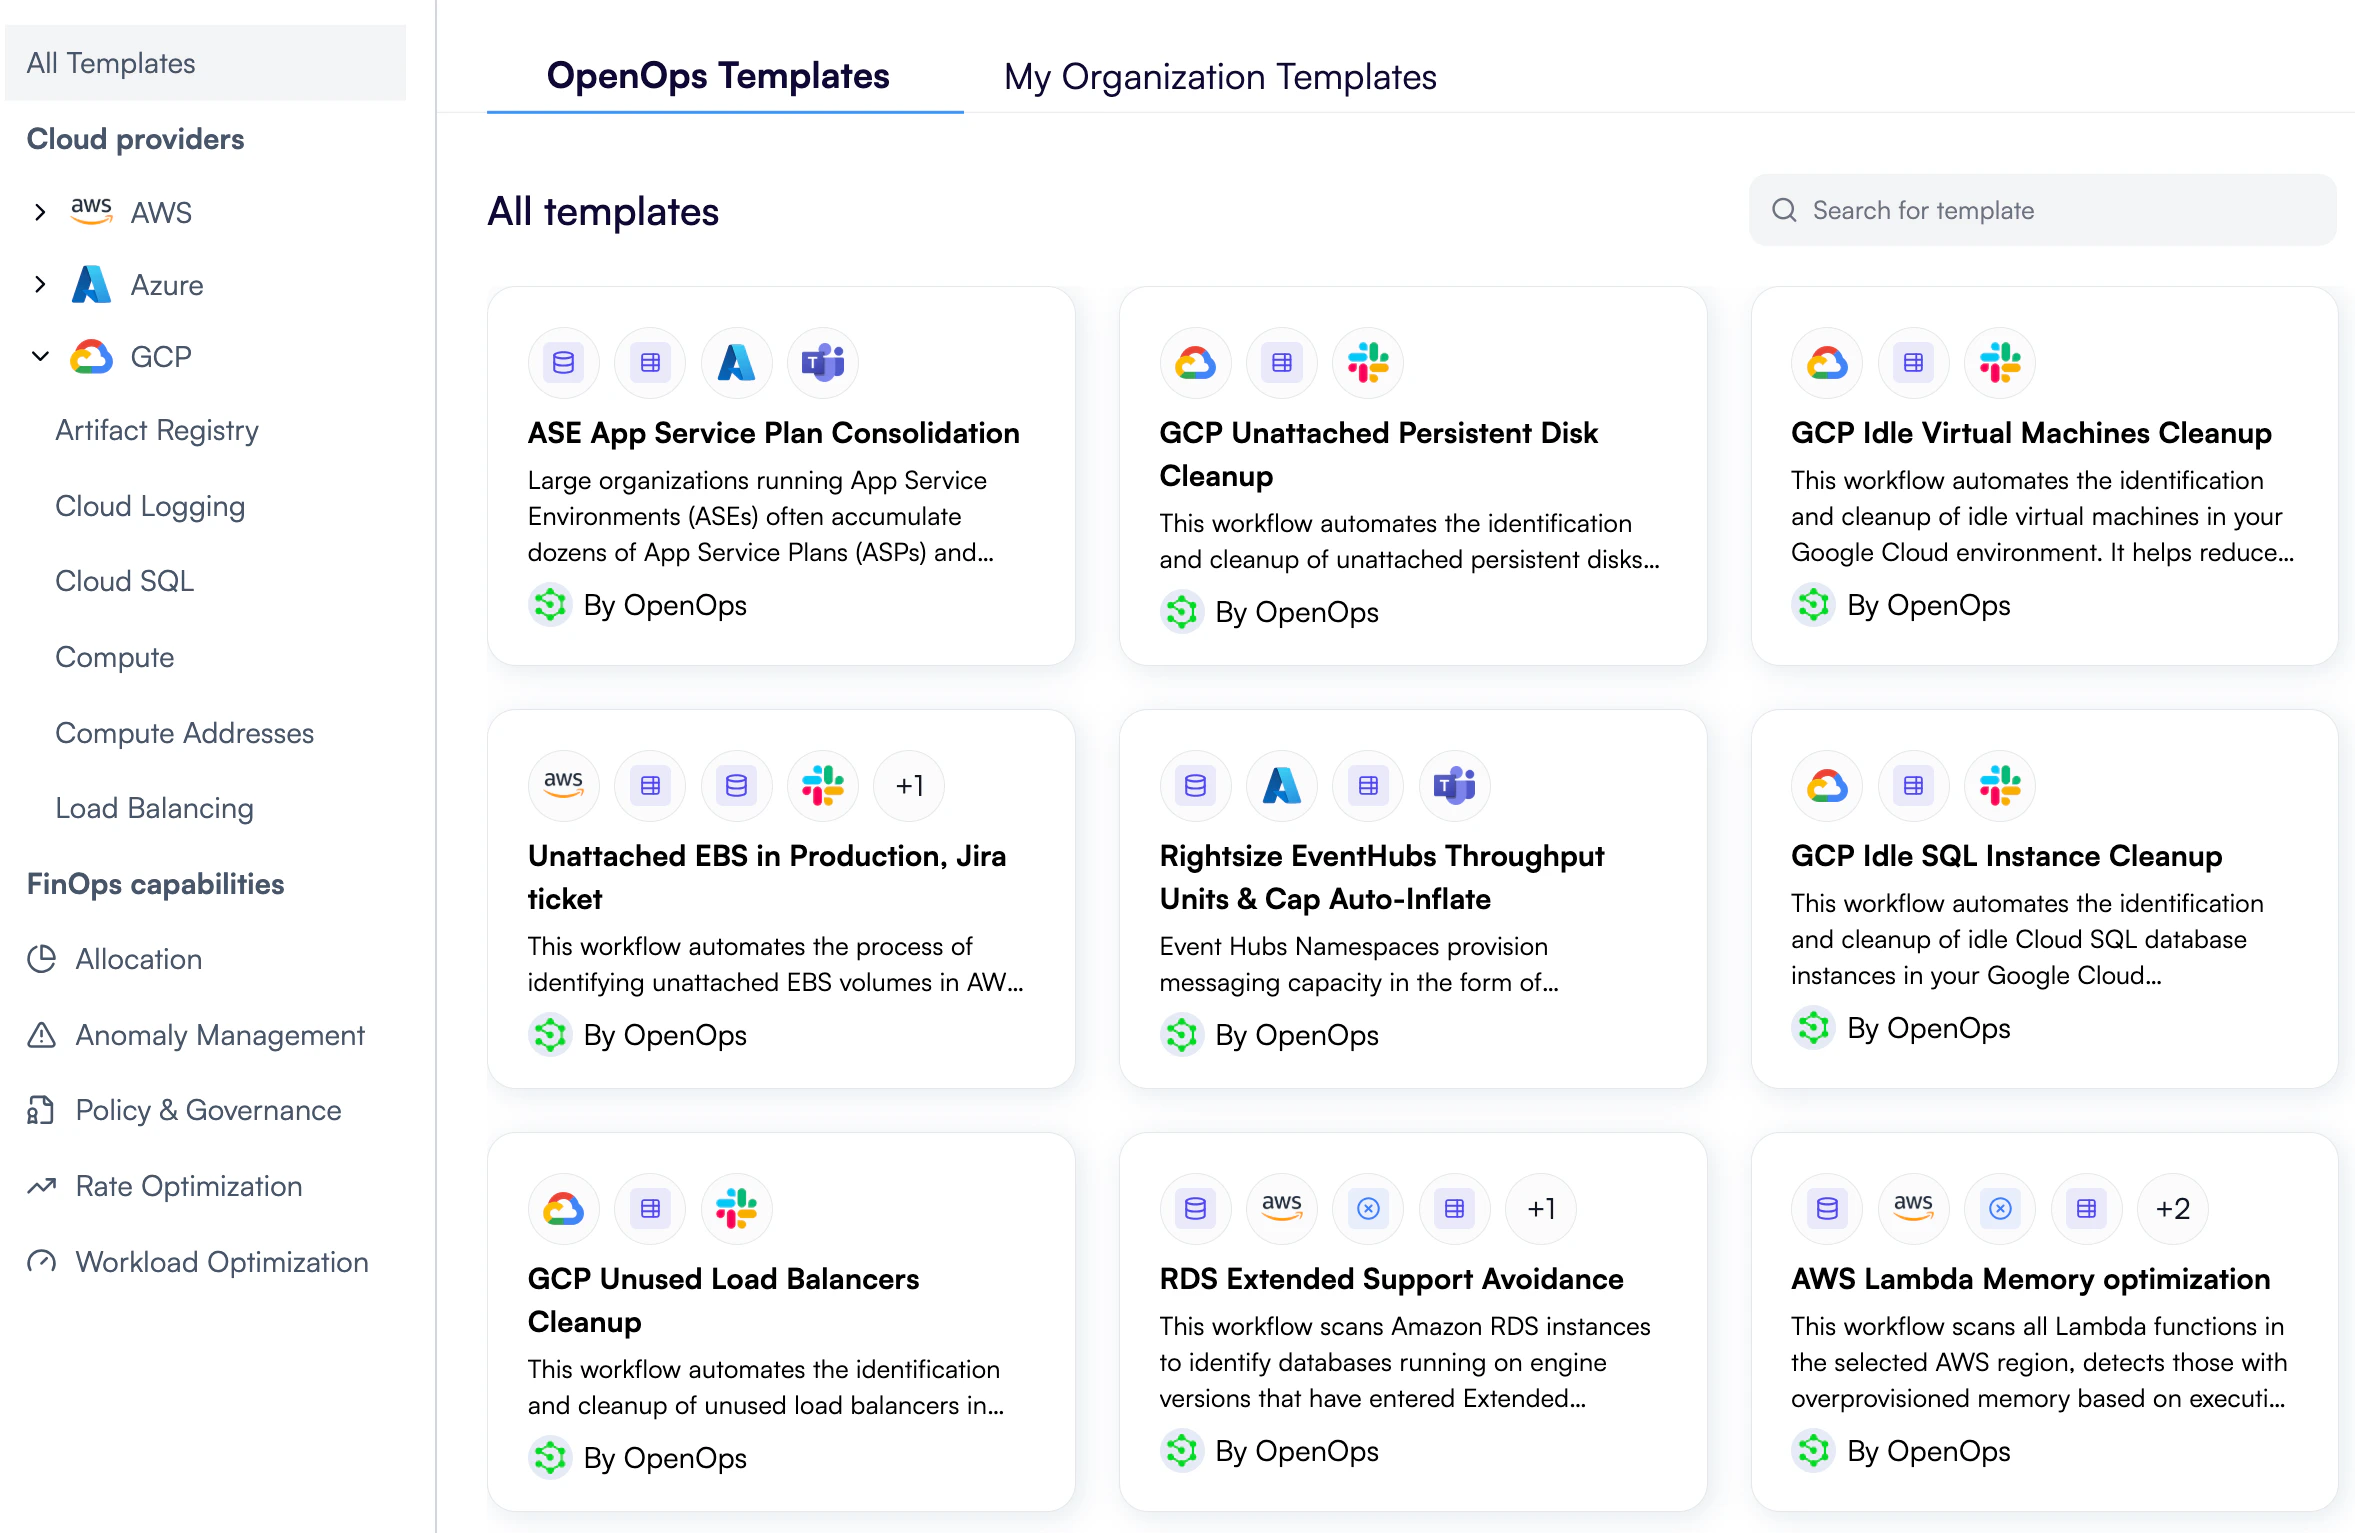Click the OpenOps logo next to By OpenOps on RDS card
This screenshot has height=1533, width=2355.
coord(1182,1451)
